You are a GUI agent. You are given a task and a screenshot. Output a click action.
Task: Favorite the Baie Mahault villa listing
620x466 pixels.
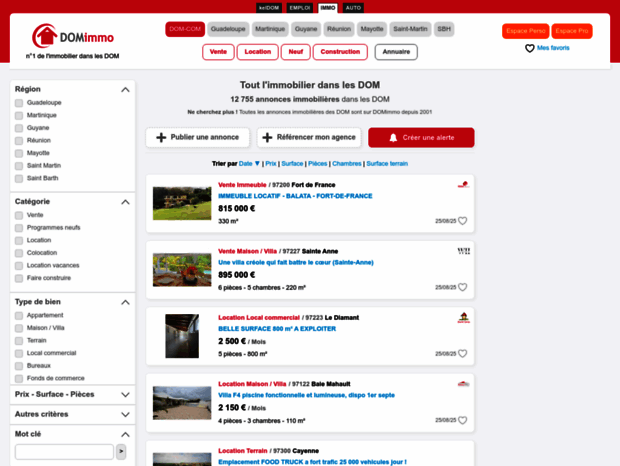coord(462,420)
